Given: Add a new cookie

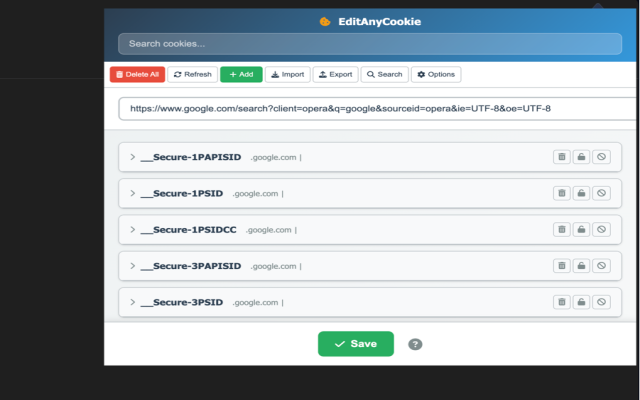Looking at the screenshot, I should click(241, 74).
